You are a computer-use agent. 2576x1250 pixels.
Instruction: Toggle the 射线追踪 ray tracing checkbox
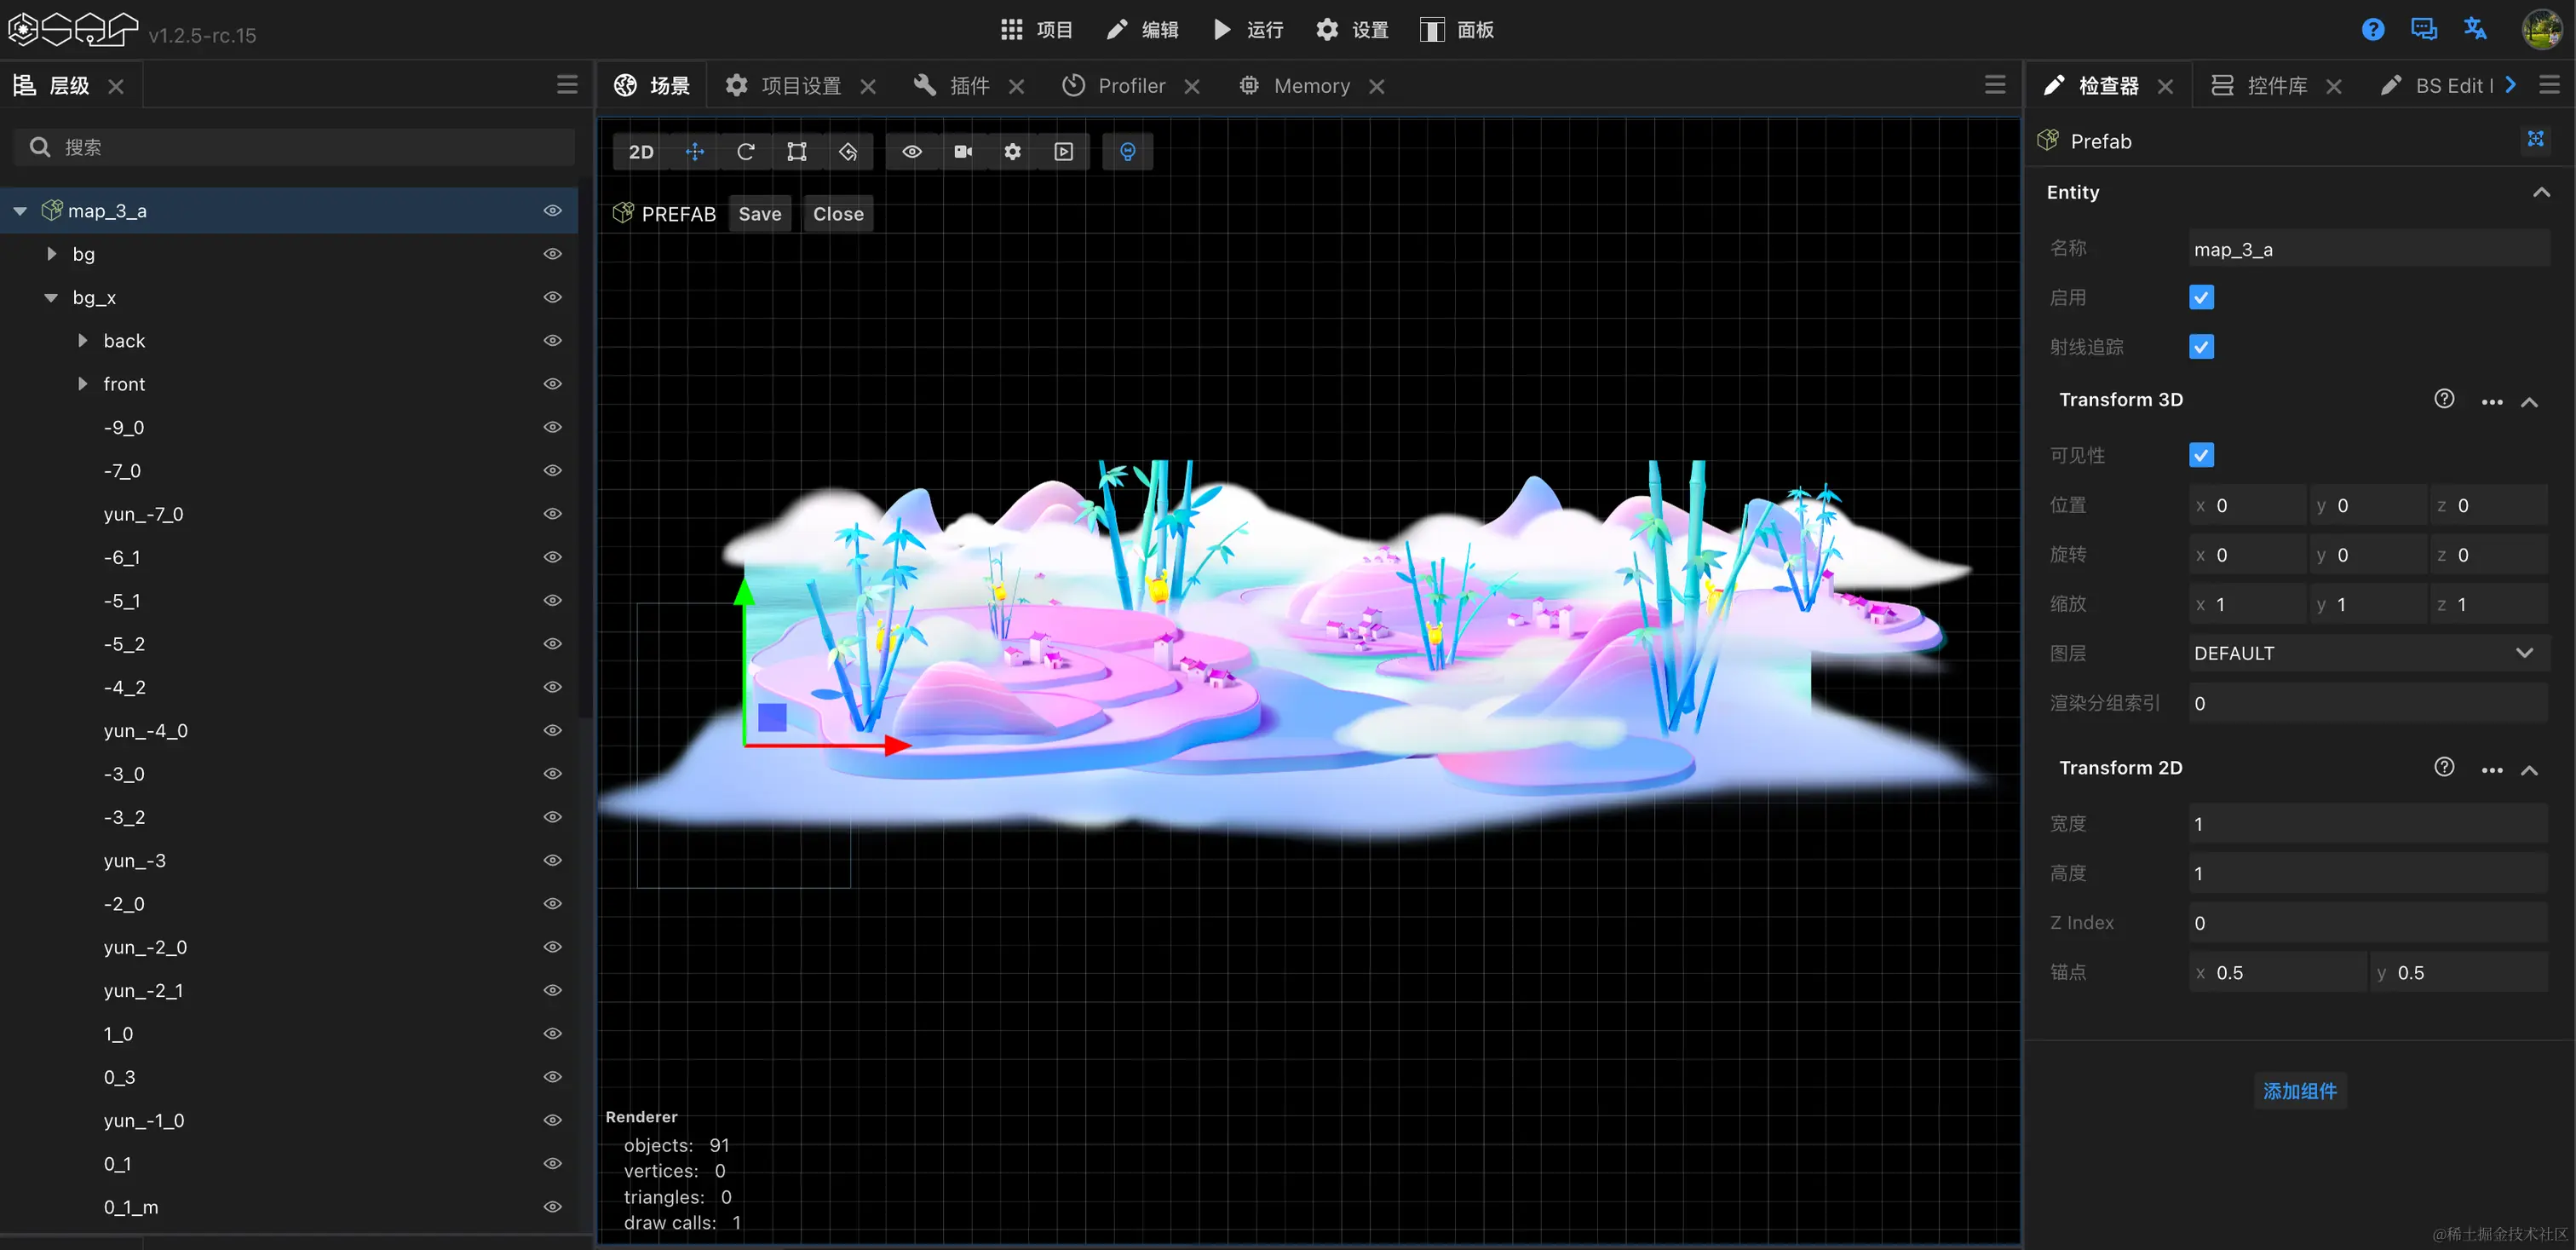pyautogui.click(x=2201, y=347)
